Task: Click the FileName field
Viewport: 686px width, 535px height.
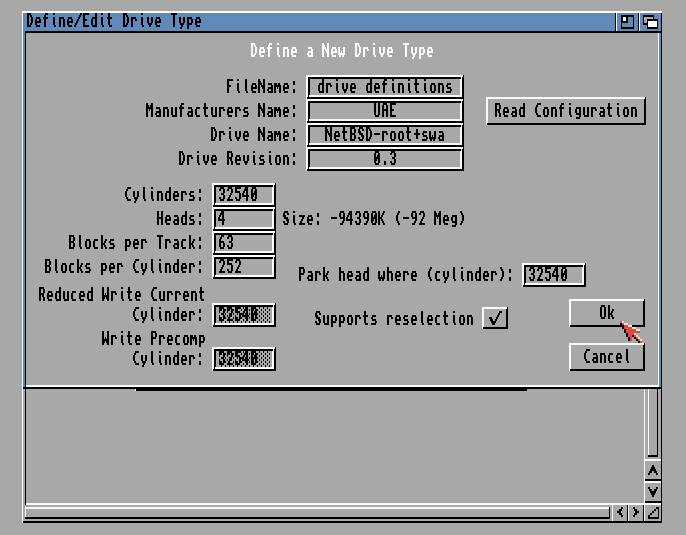Action: (x=385, y=87)
